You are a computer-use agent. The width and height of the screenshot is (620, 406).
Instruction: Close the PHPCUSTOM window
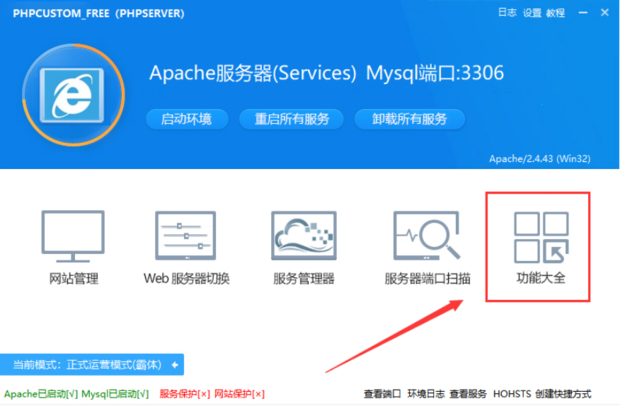point(605,13)
